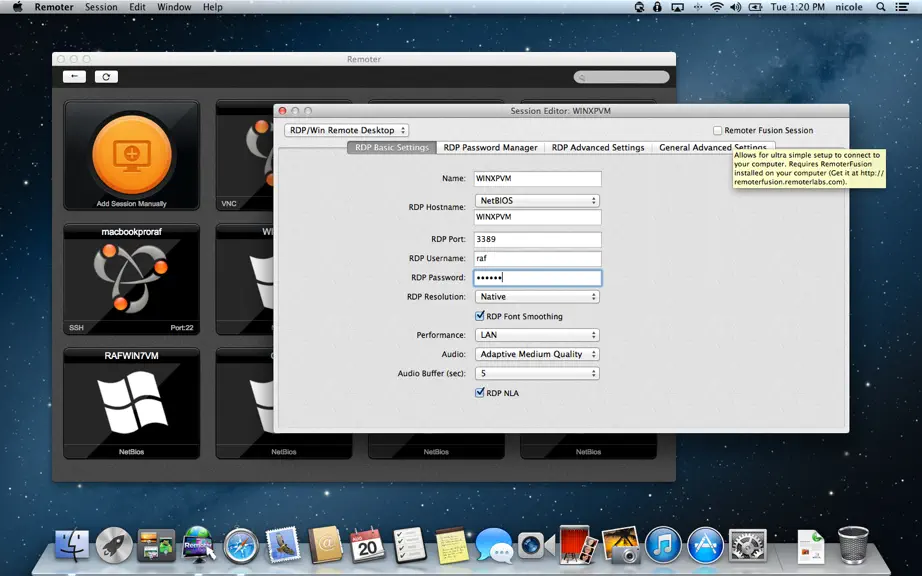The height and width of the screenshot is (576, 922).
Task: Open Spotlight search in the menu bar
Action: (880, 7)
